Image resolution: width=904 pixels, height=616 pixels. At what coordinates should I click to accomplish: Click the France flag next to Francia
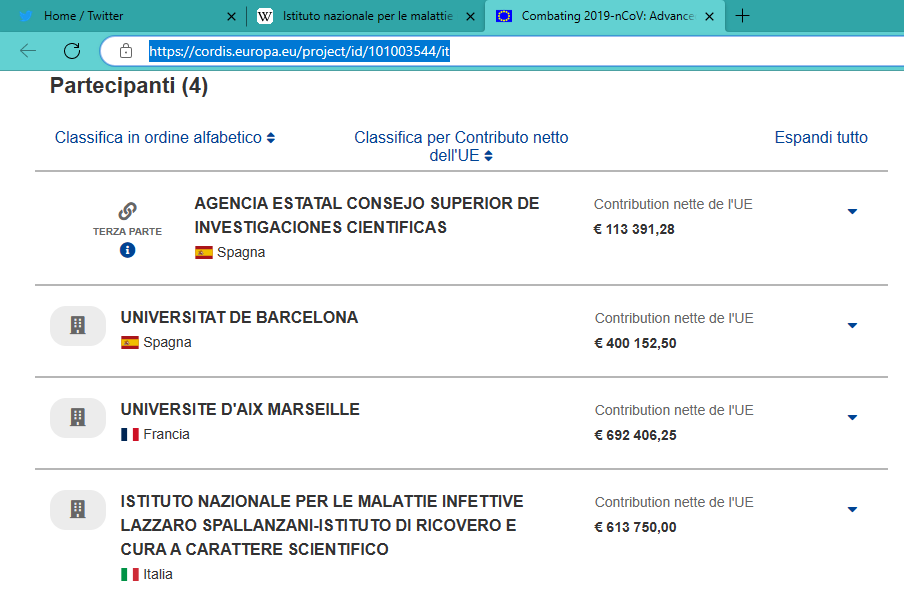click(x=130, y=435)
